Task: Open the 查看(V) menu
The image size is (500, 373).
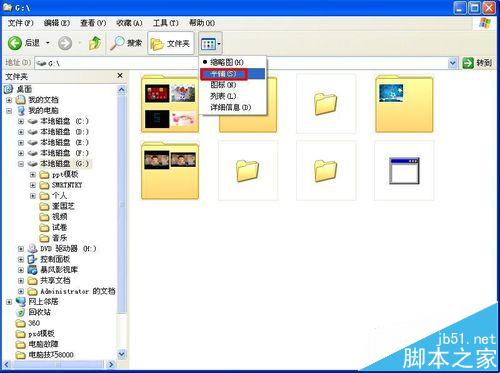Action: point(93,23)
